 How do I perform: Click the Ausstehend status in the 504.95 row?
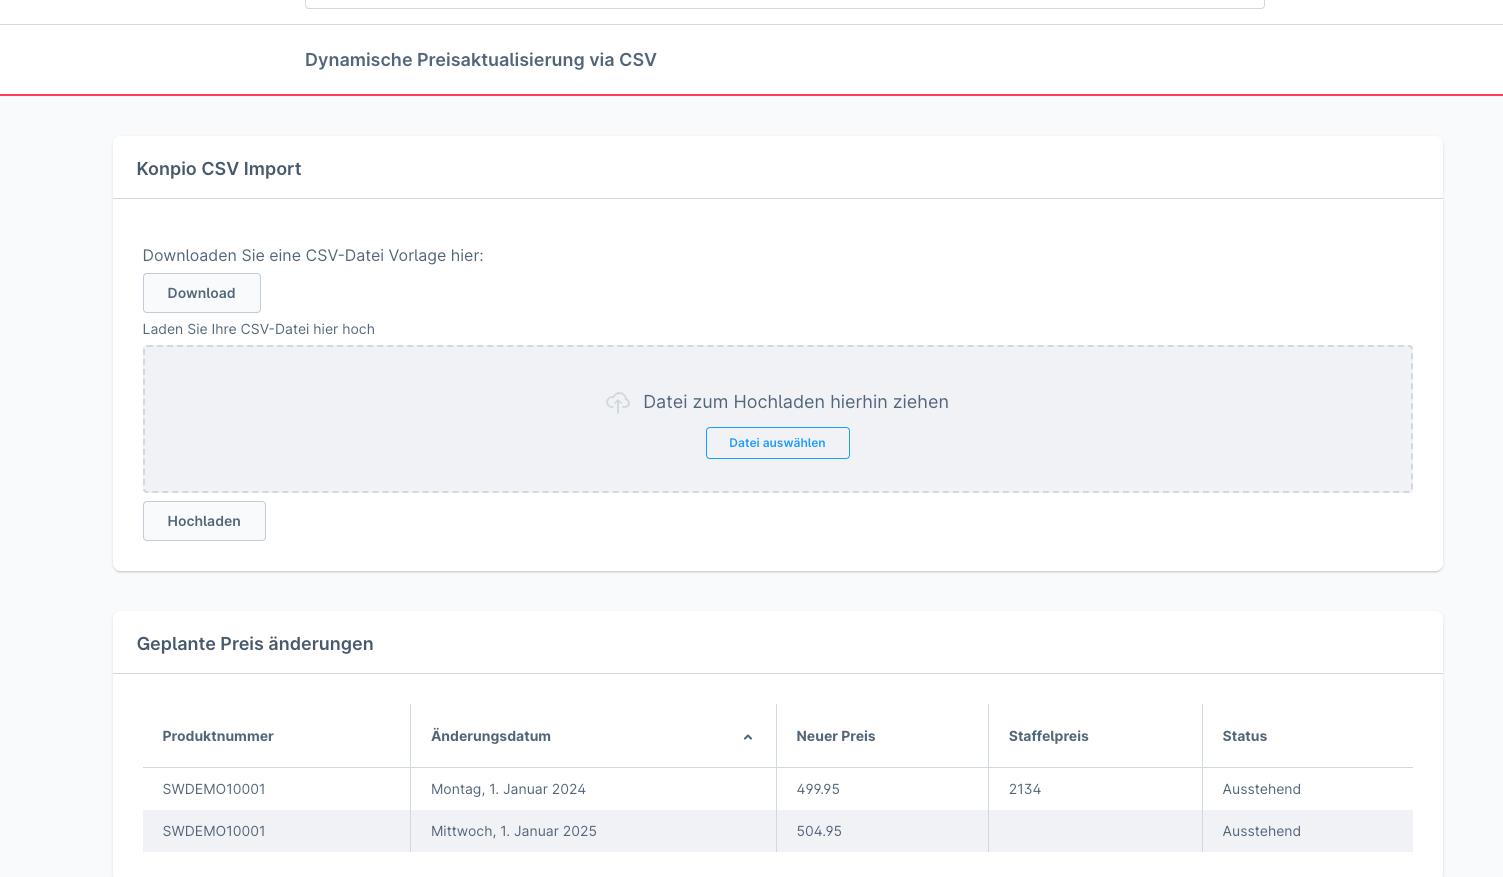1261,831
